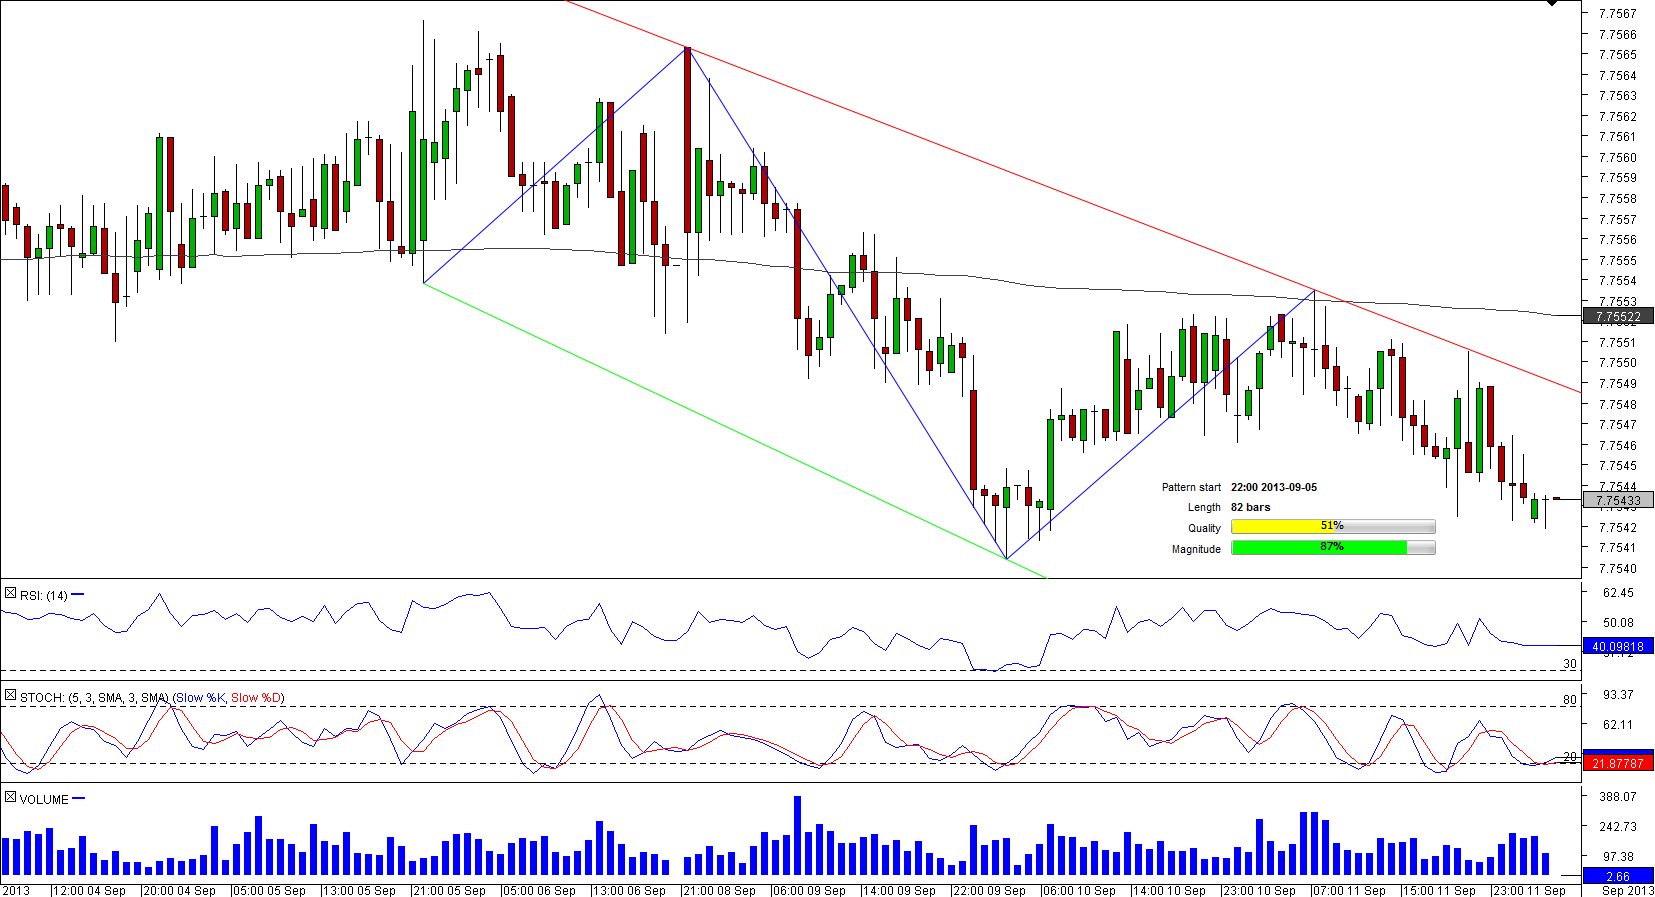Click the Quality 51% progress bar
Image resolution: width=1655 pixels, height=897 pixels.
(1333, 527)
